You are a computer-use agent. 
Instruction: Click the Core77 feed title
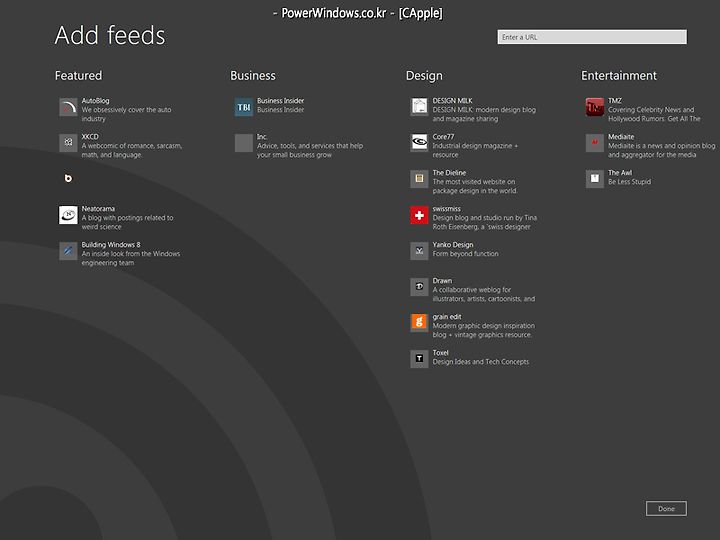coord(443,136)
